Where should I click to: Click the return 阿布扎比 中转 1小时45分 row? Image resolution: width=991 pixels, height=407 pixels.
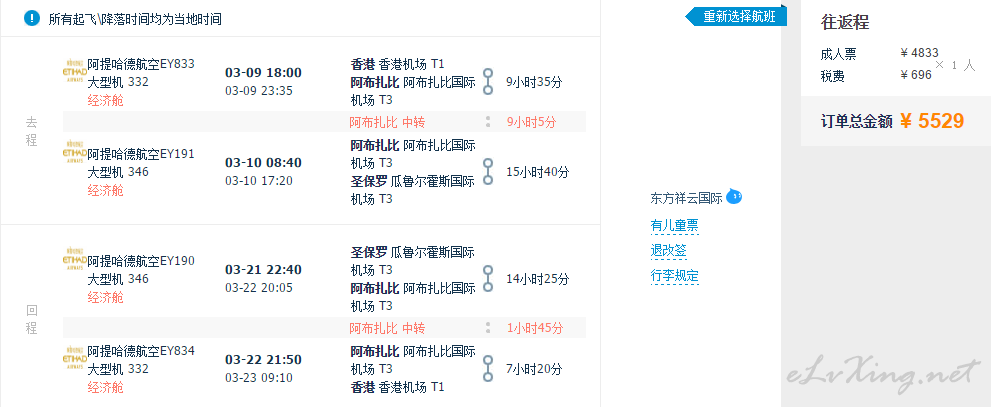coord(387,328)
